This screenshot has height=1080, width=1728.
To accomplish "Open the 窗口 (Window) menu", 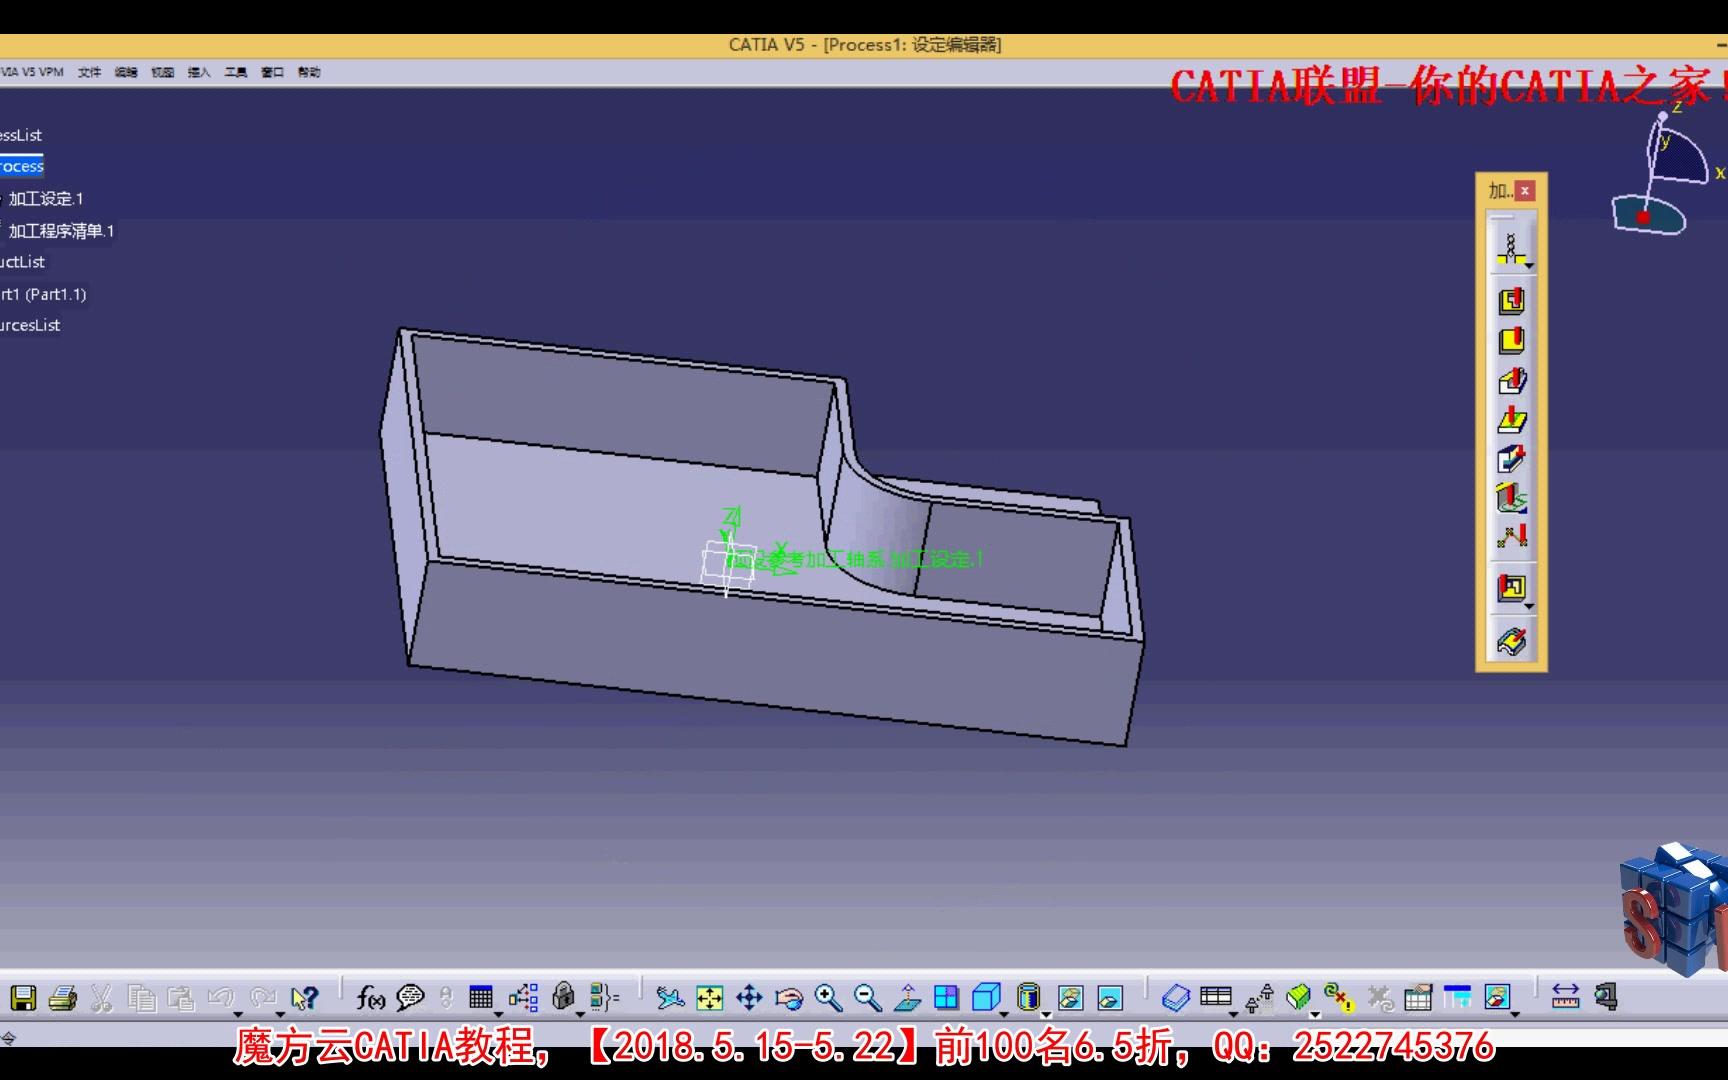I will [272, 72].
